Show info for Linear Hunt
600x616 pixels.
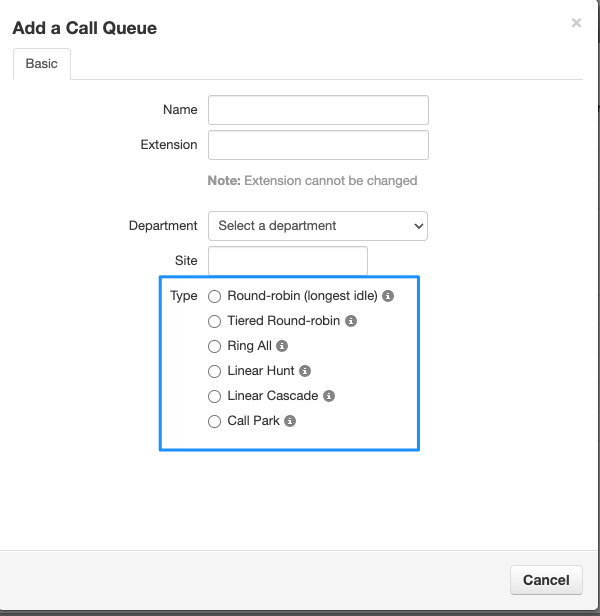305,371
